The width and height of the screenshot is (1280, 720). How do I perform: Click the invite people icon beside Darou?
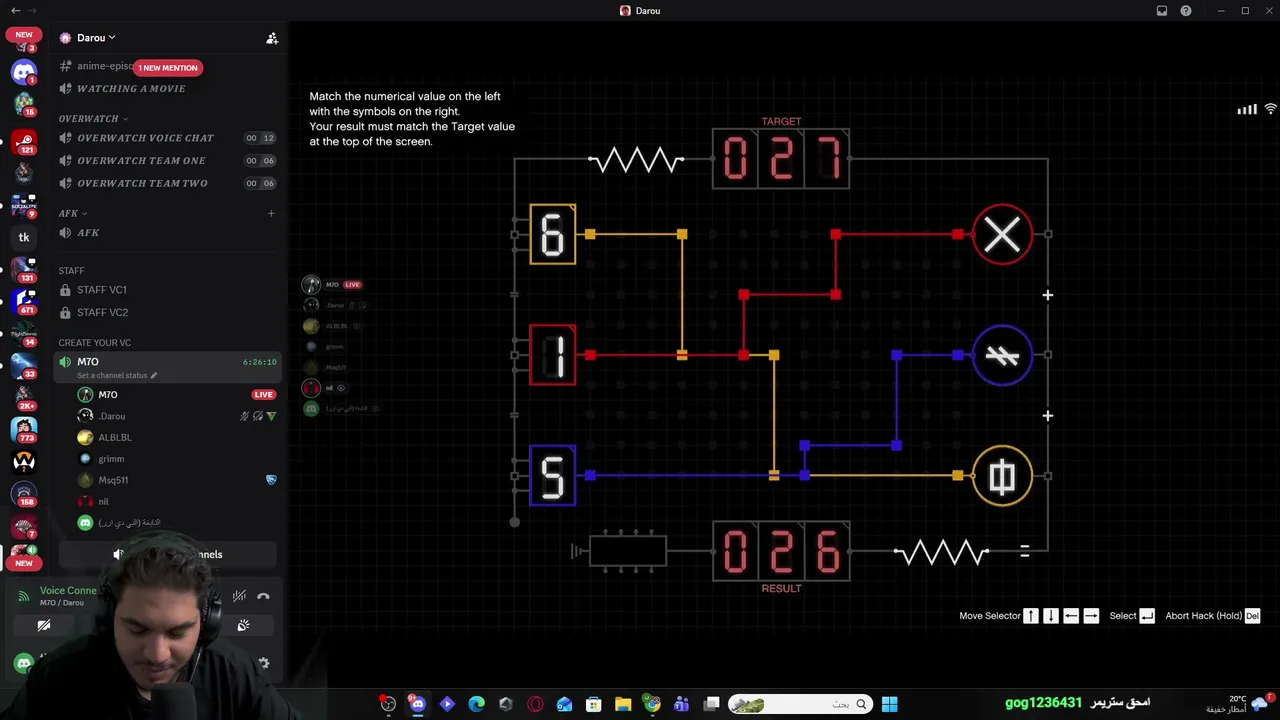[x=271, y=38]
